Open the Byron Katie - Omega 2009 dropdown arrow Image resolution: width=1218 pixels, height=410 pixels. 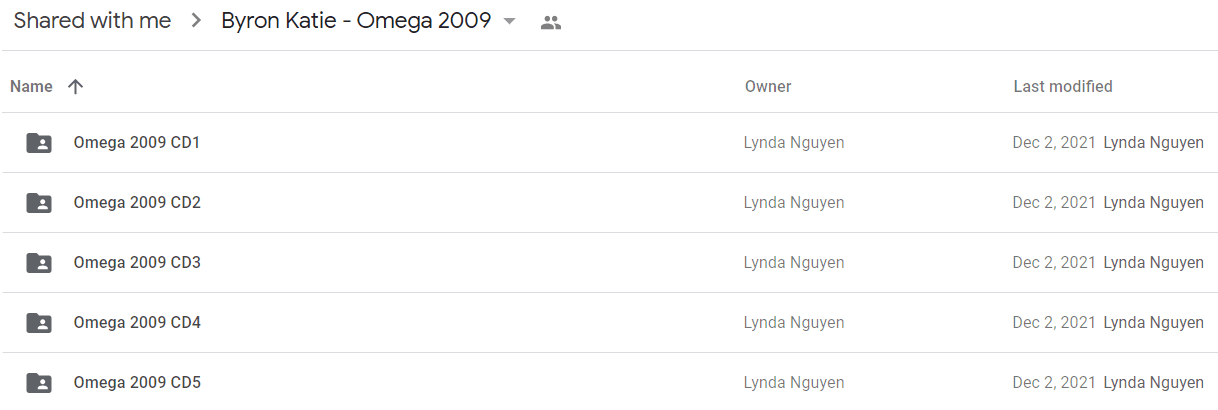tap(509, 21)
